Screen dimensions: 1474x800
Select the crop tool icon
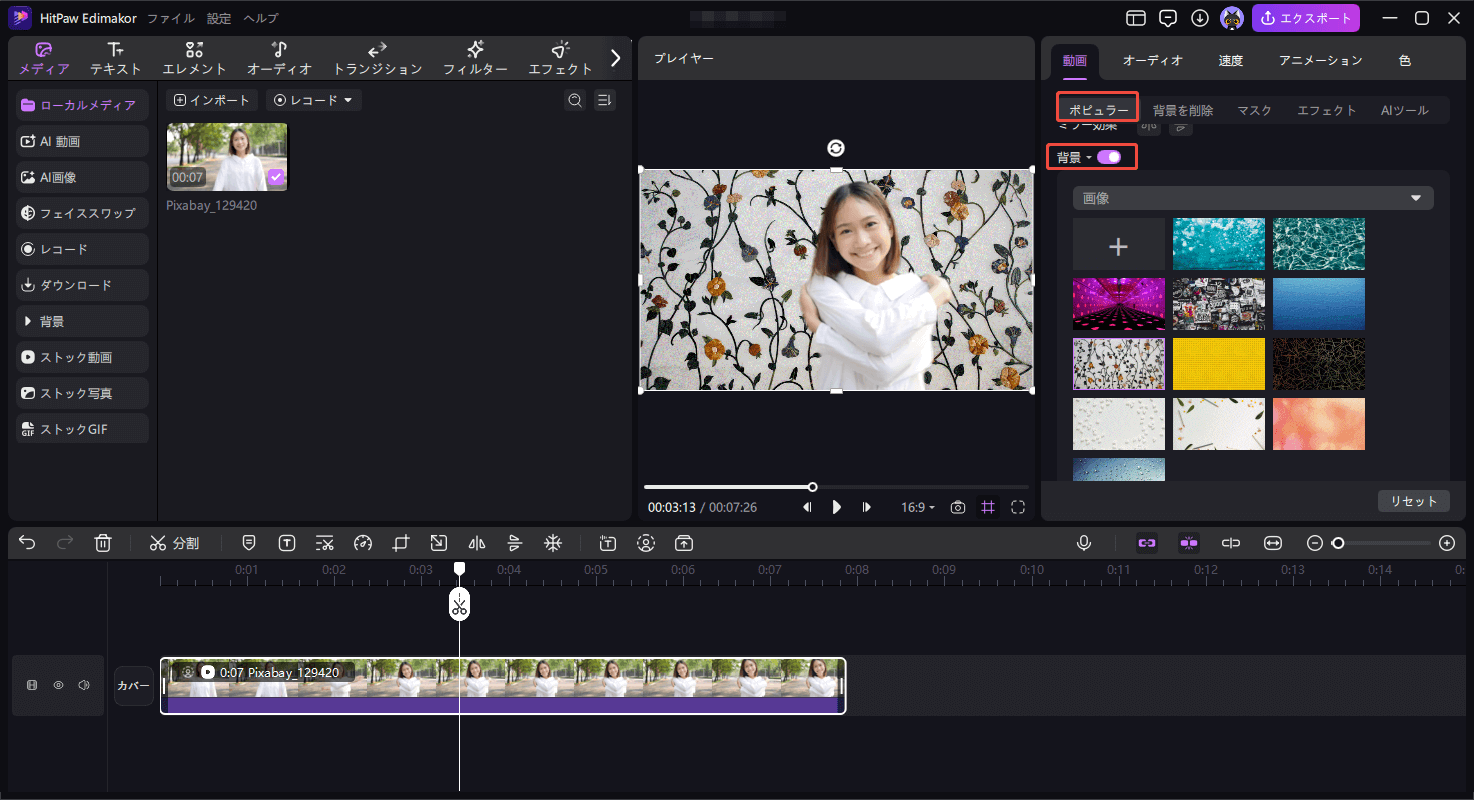[x=401, y=543]
